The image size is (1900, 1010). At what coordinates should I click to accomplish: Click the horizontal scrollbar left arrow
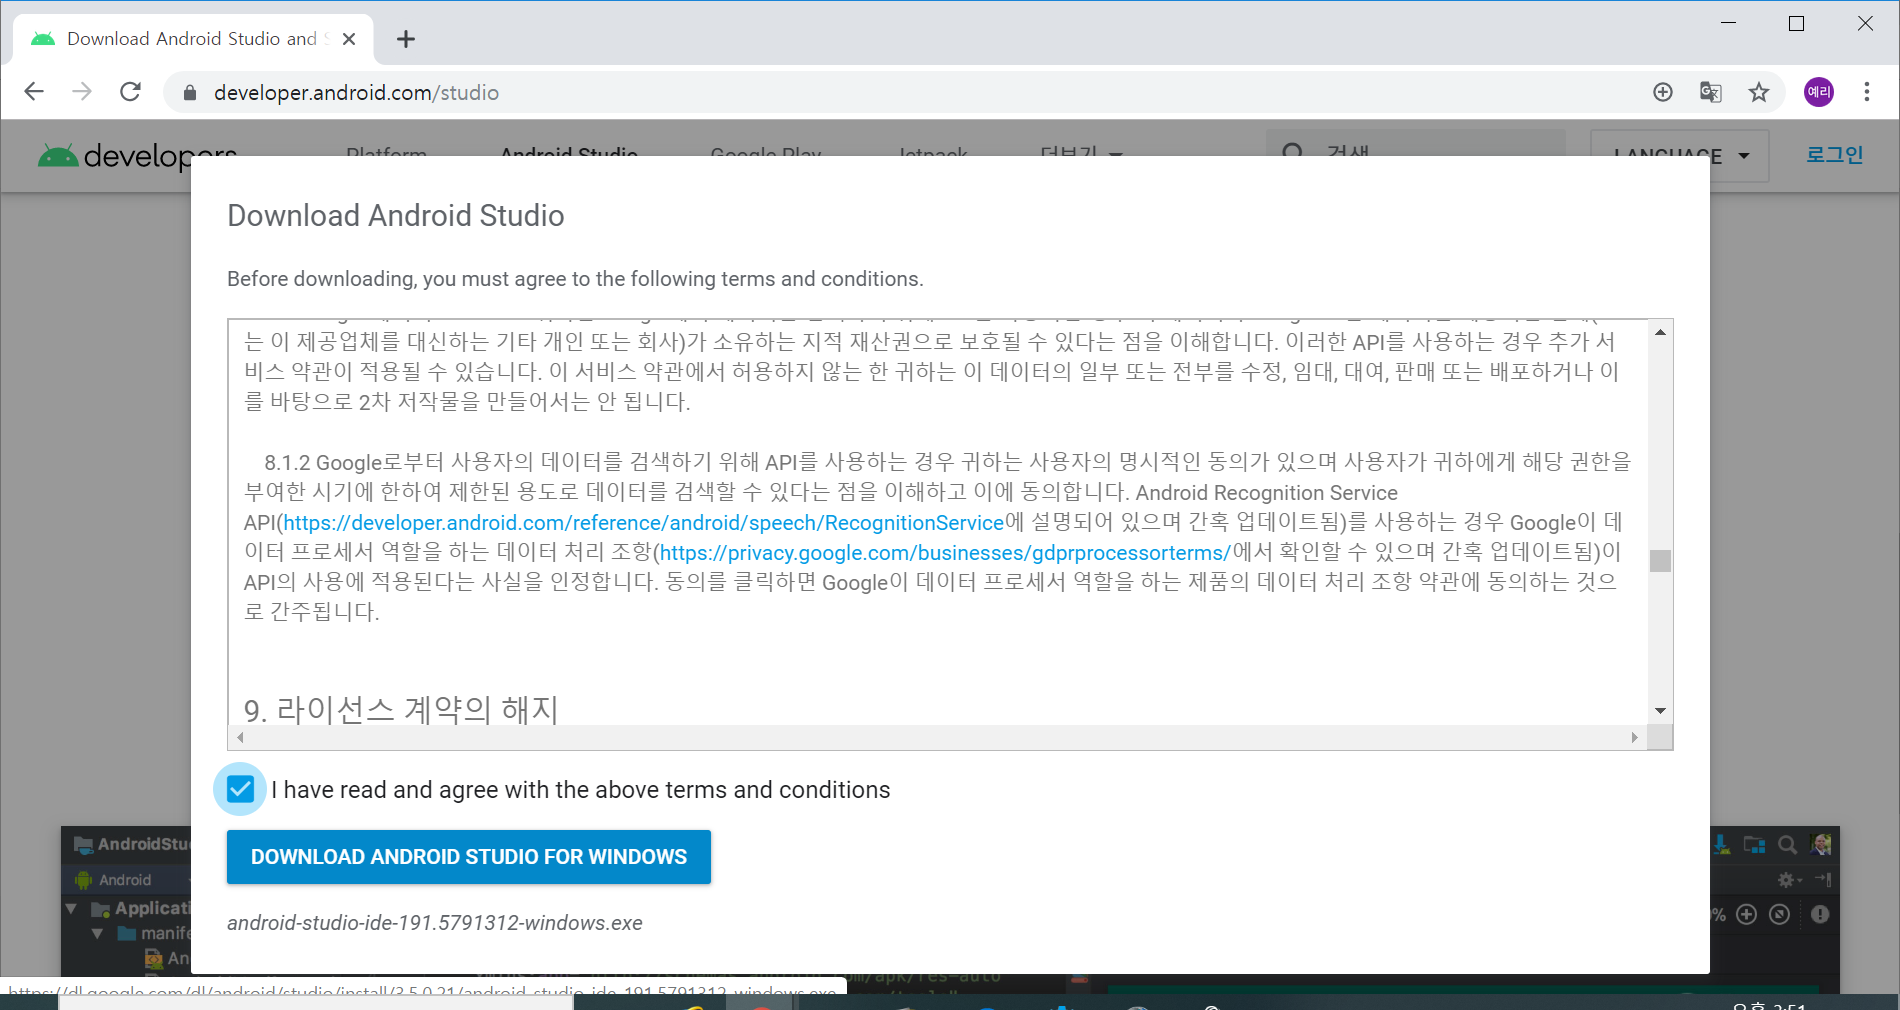tap(240, 738)
